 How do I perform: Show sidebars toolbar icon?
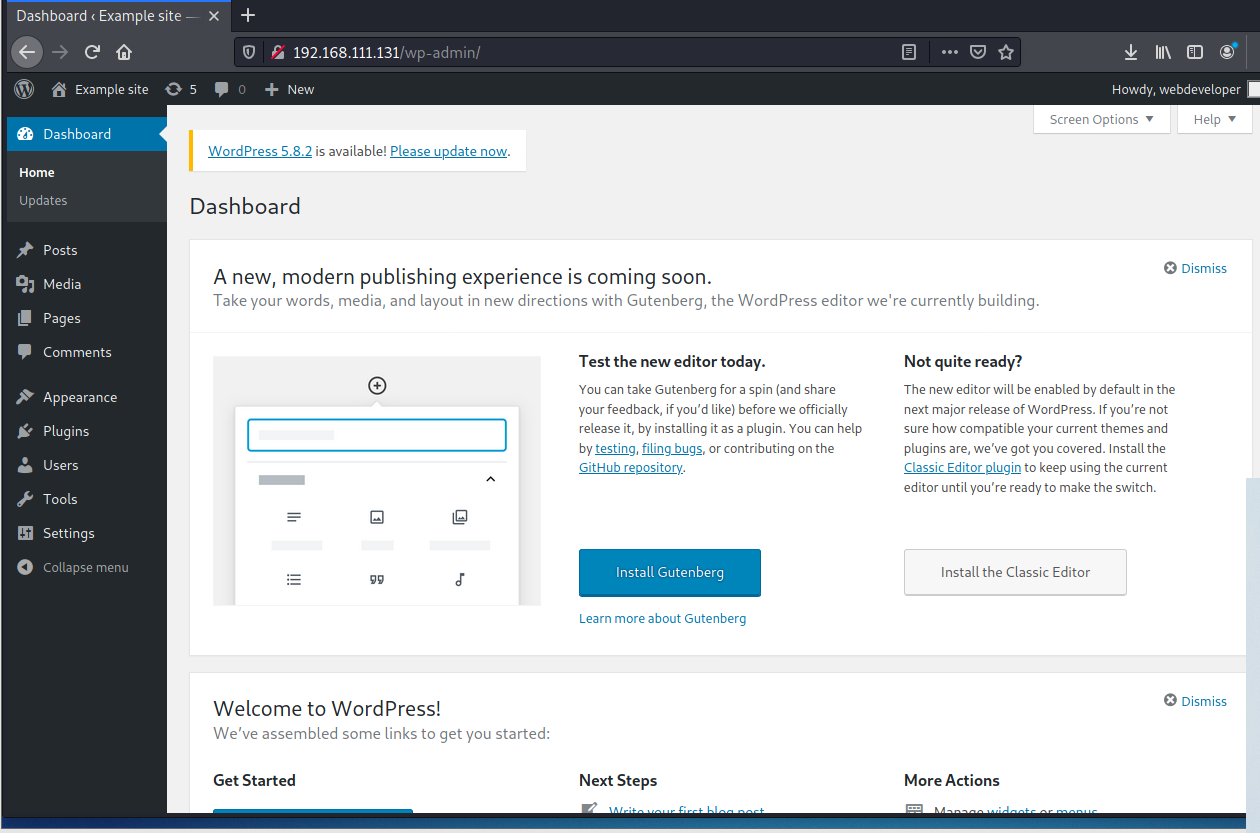point(1195,52)
